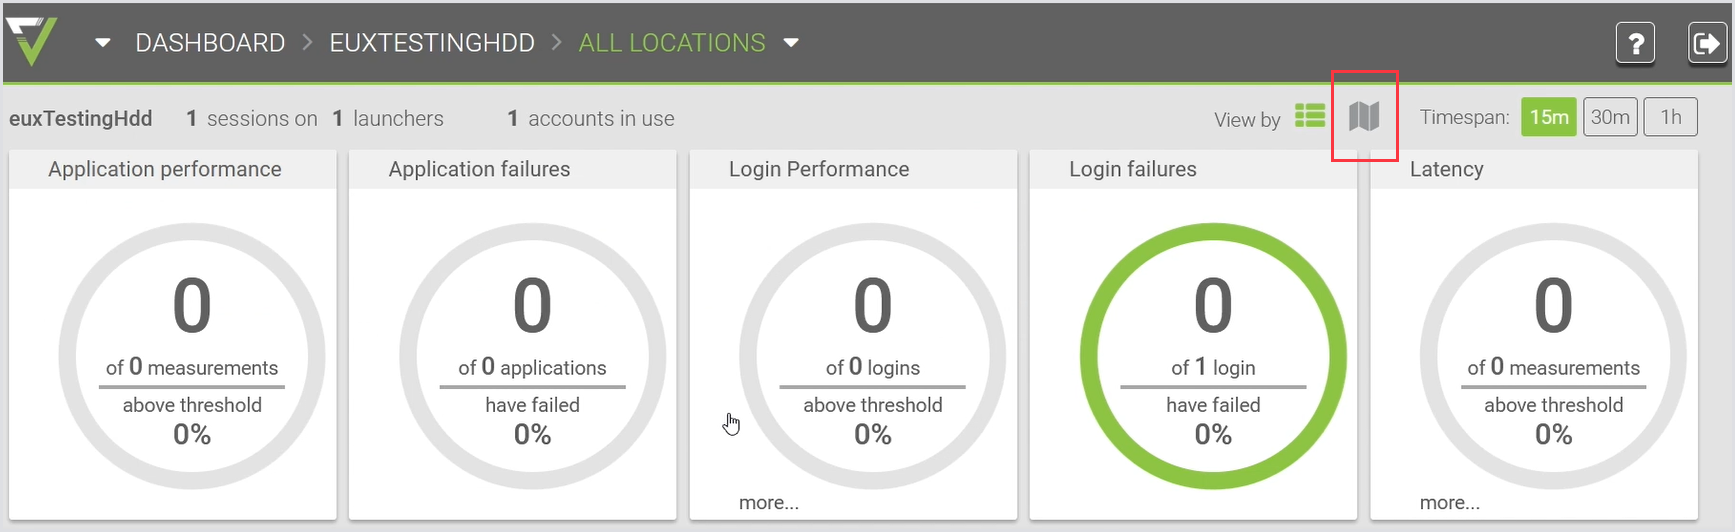Click DASHBOARD in the breadcrumb
The image size is (1735, 532).
(210, 43)
